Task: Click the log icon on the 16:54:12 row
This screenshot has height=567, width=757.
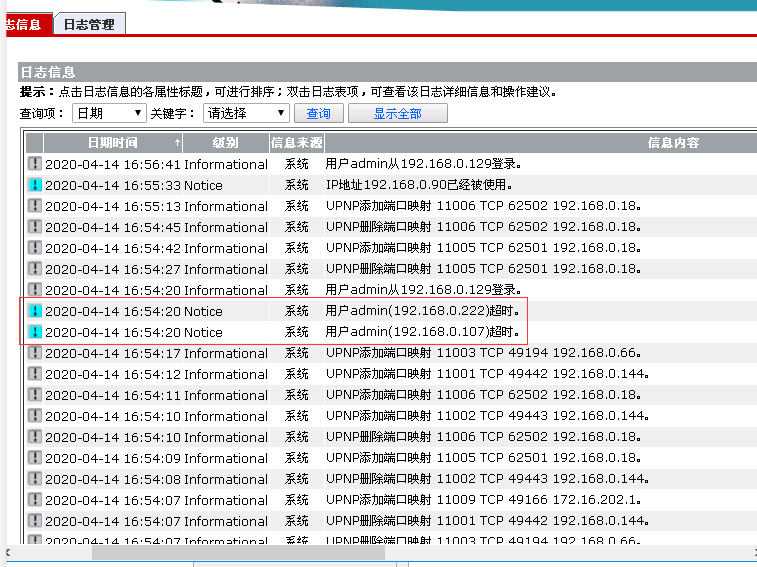Action: point(34,374)
